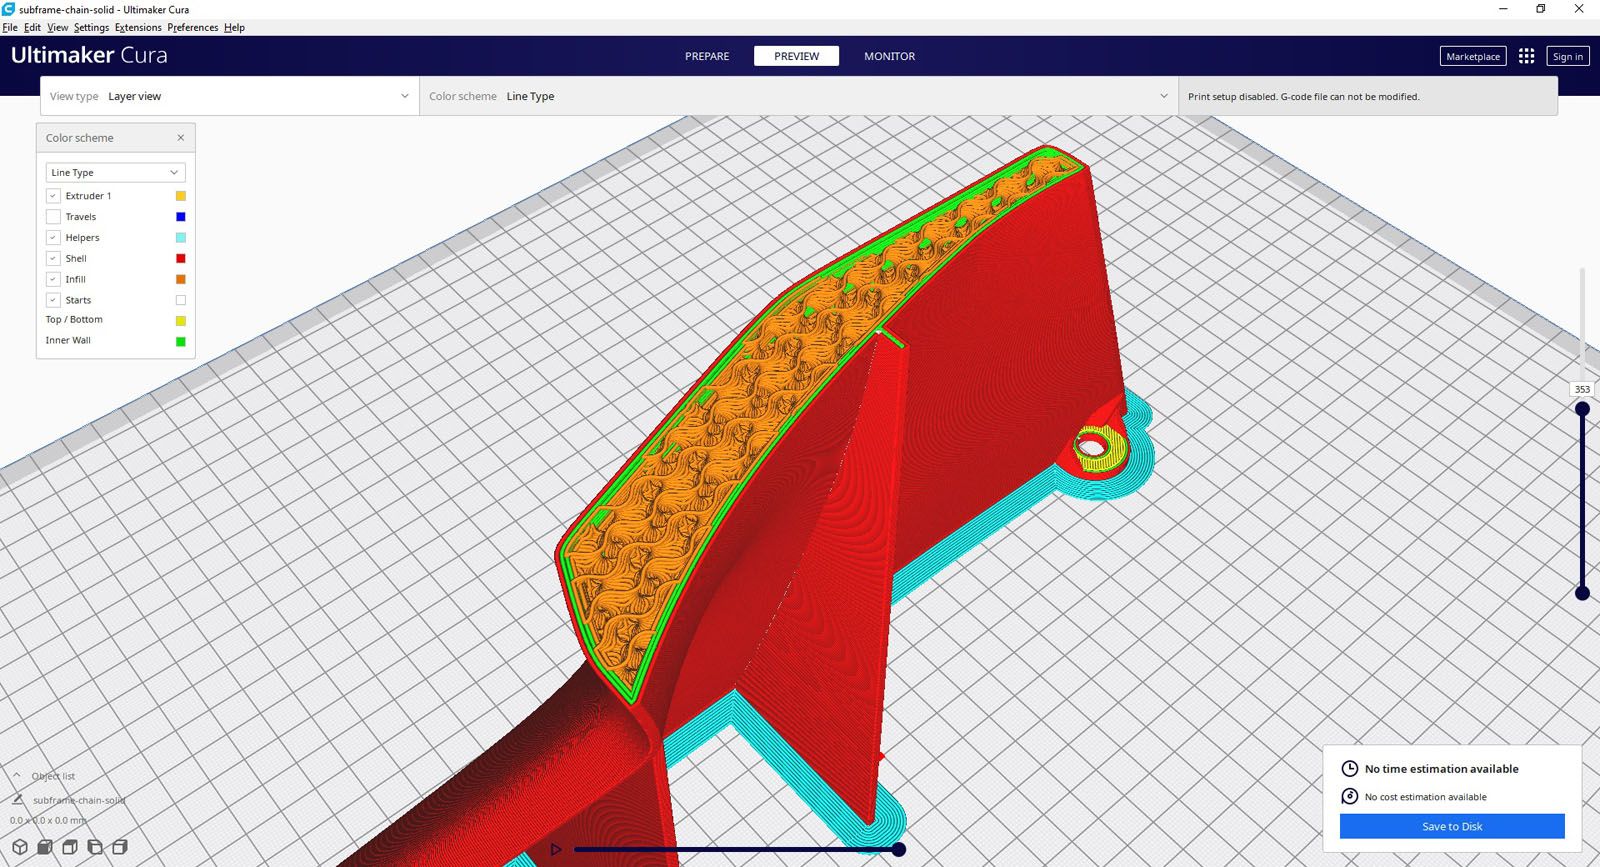
Task: Click the Shell red color swatch
Action: 181,258
